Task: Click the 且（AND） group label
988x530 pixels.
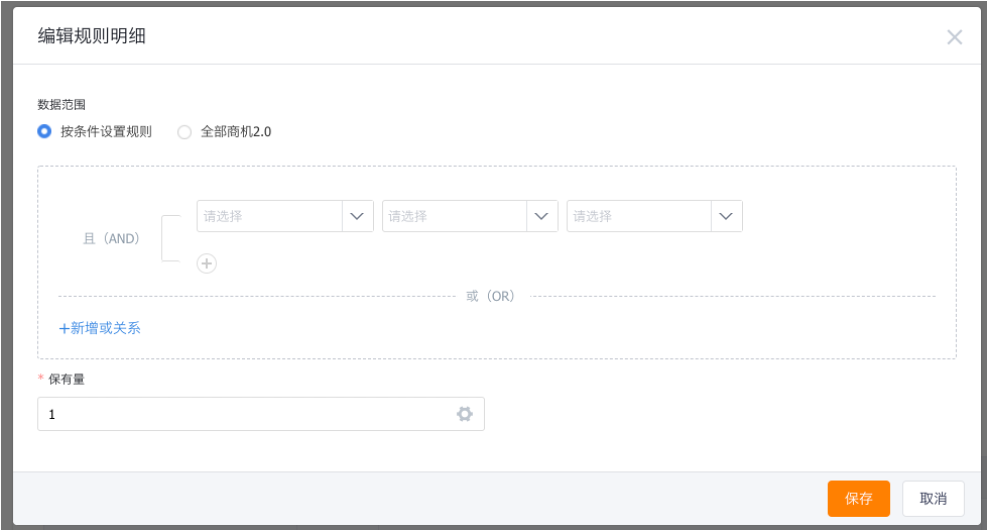Action: 111,239
